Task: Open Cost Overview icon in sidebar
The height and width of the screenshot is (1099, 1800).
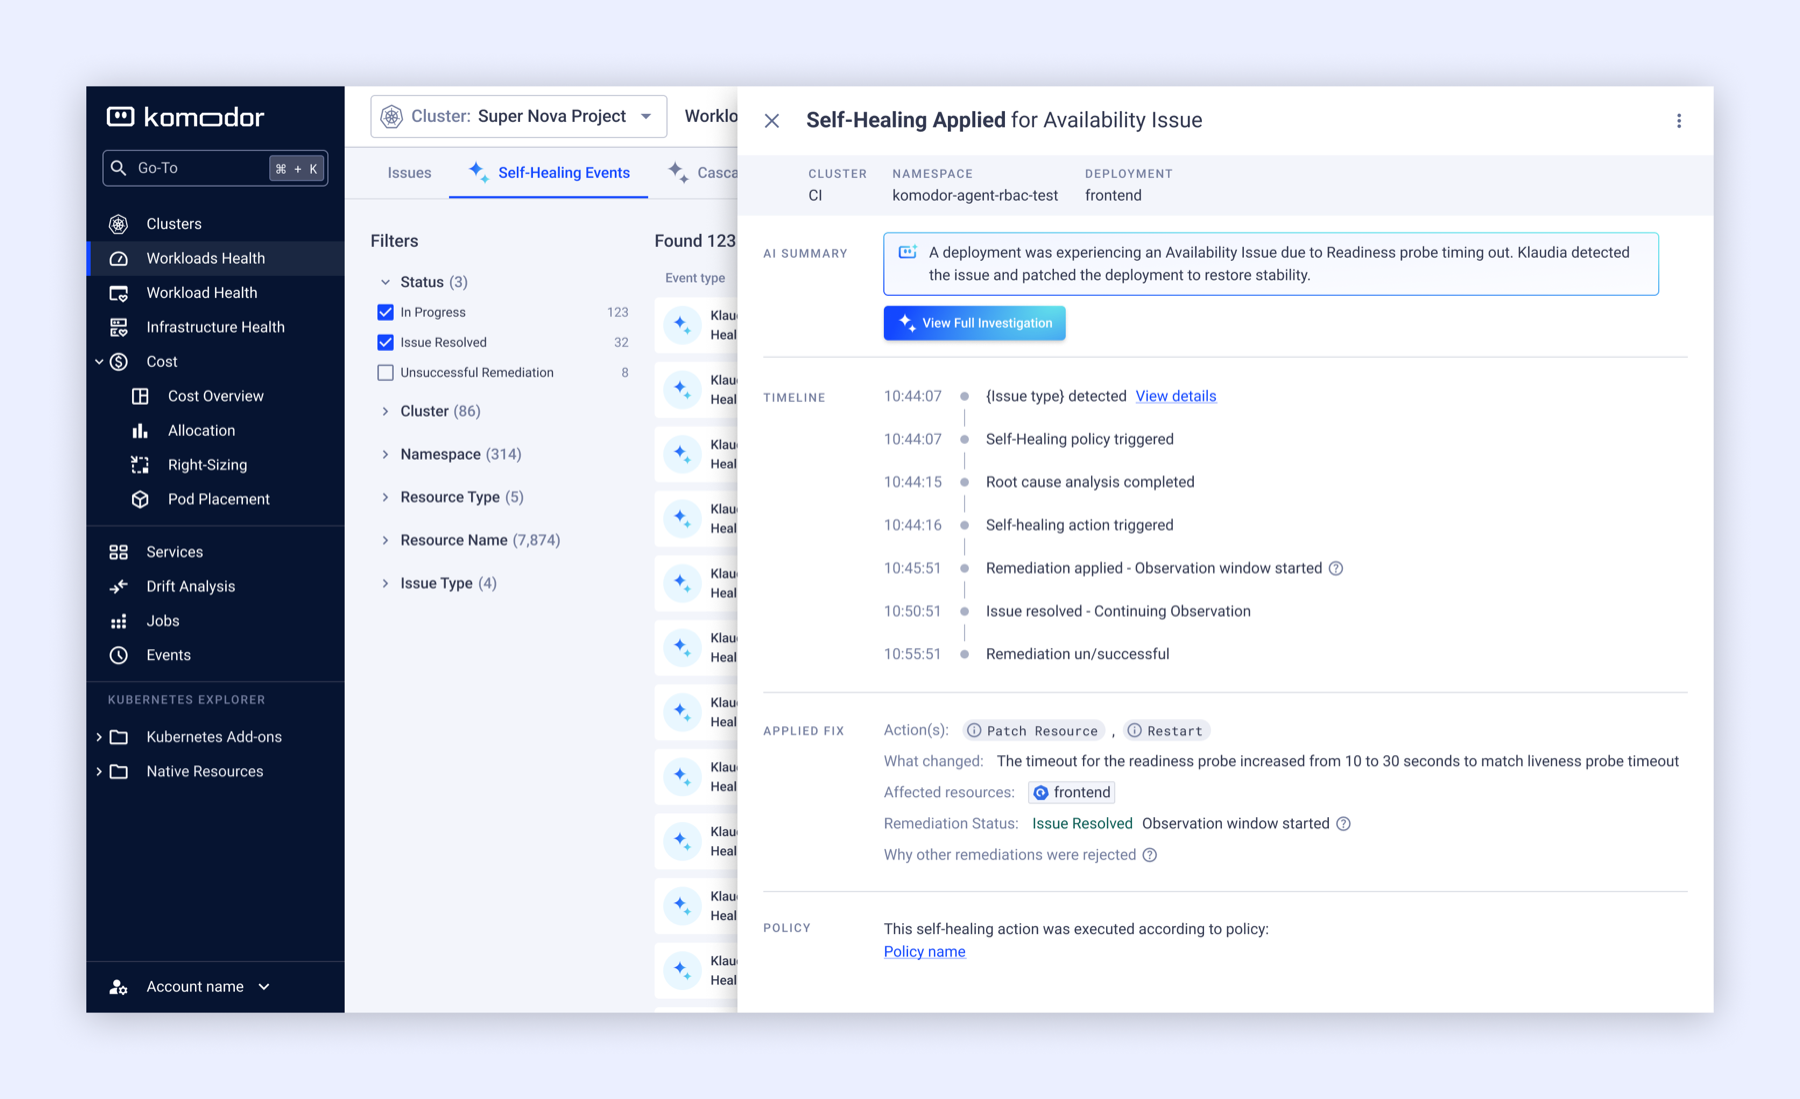Action: [140, 396]
